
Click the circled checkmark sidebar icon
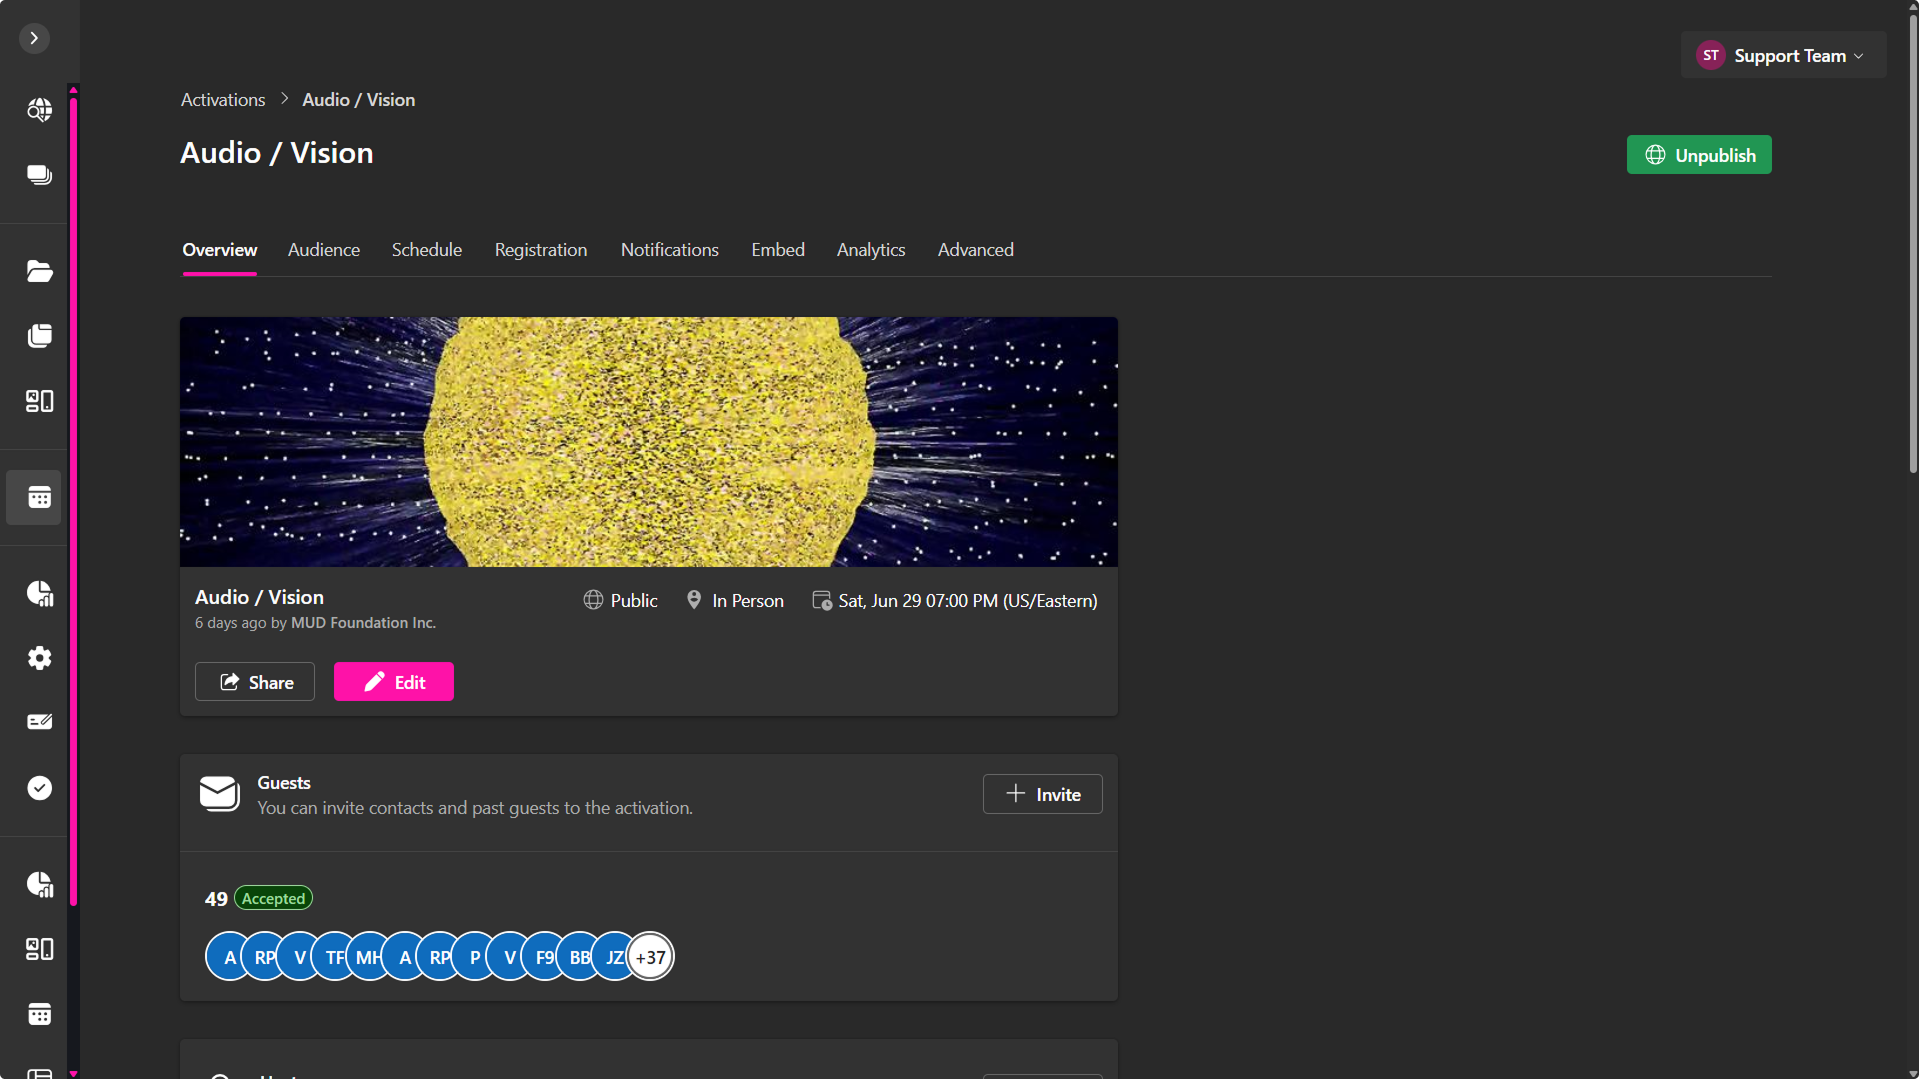pyautogui.click(x=39, y=788)
